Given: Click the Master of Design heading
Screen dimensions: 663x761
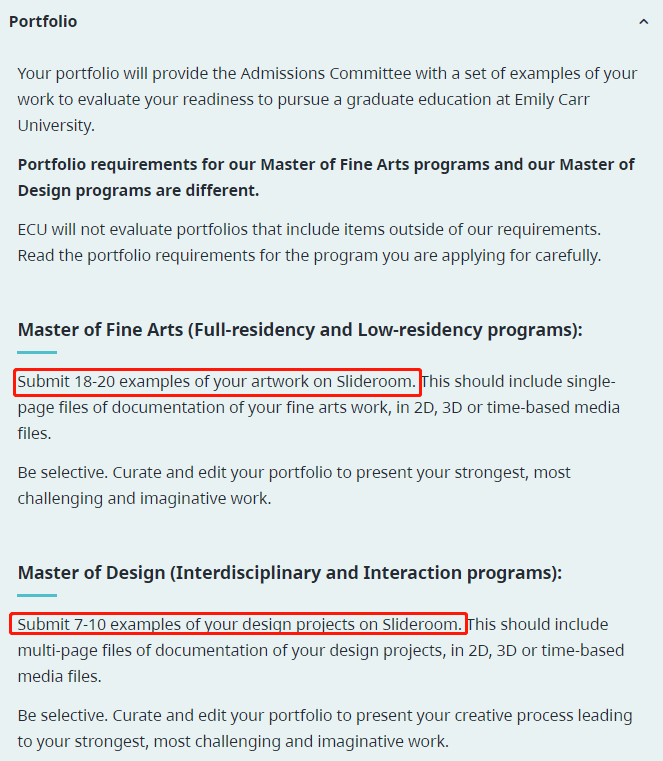Looking at the screenshot, I should click(290, 573).
